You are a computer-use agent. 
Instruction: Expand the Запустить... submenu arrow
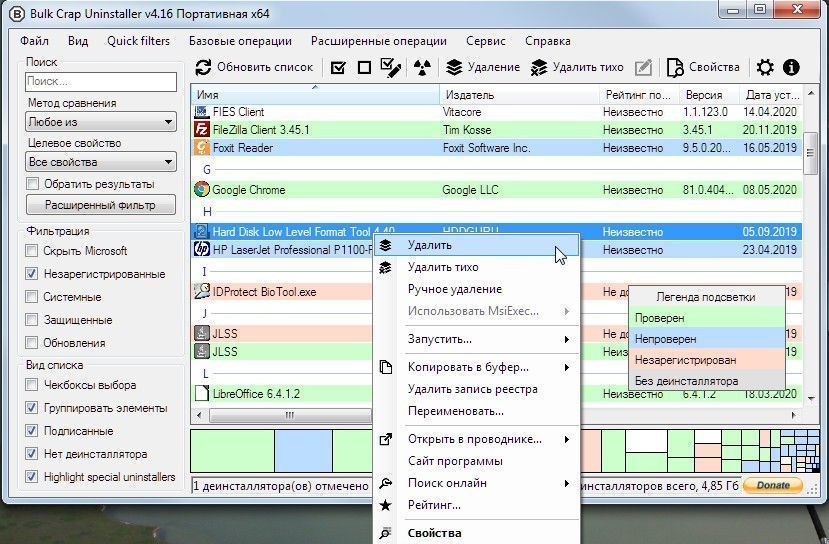point(567,339)
